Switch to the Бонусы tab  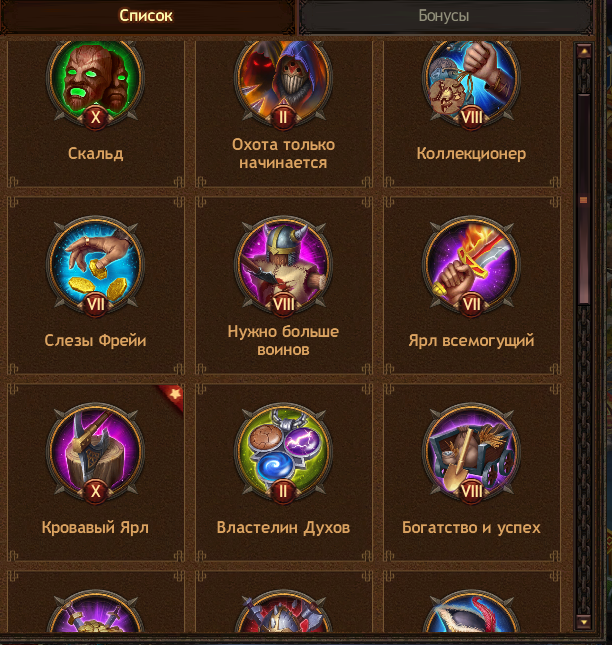coord(444,16)
